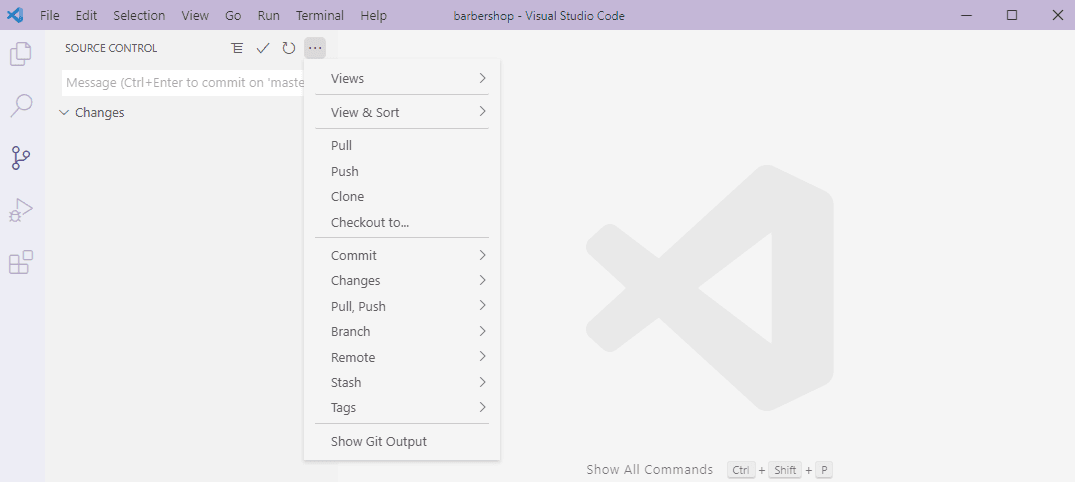Choose Clone from the menu
The width and height of the screenshot is (1075, 482).
click(x=402, y=196)
